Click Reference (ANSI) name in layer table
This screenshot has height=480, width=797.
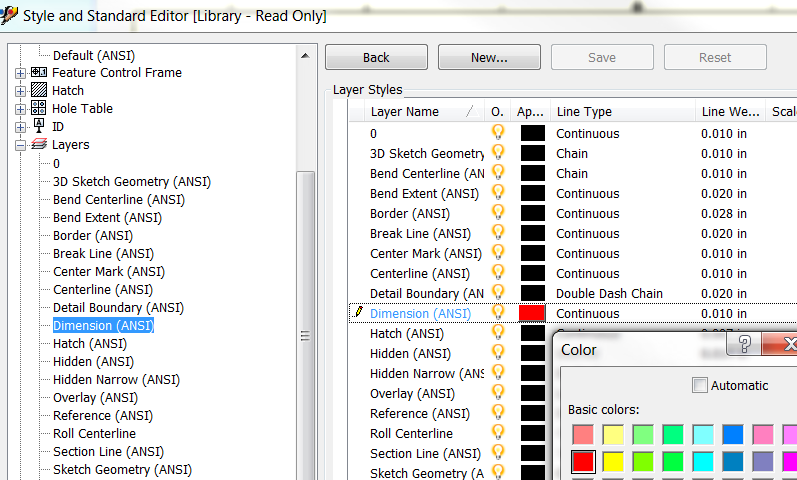tap(420, 413)
